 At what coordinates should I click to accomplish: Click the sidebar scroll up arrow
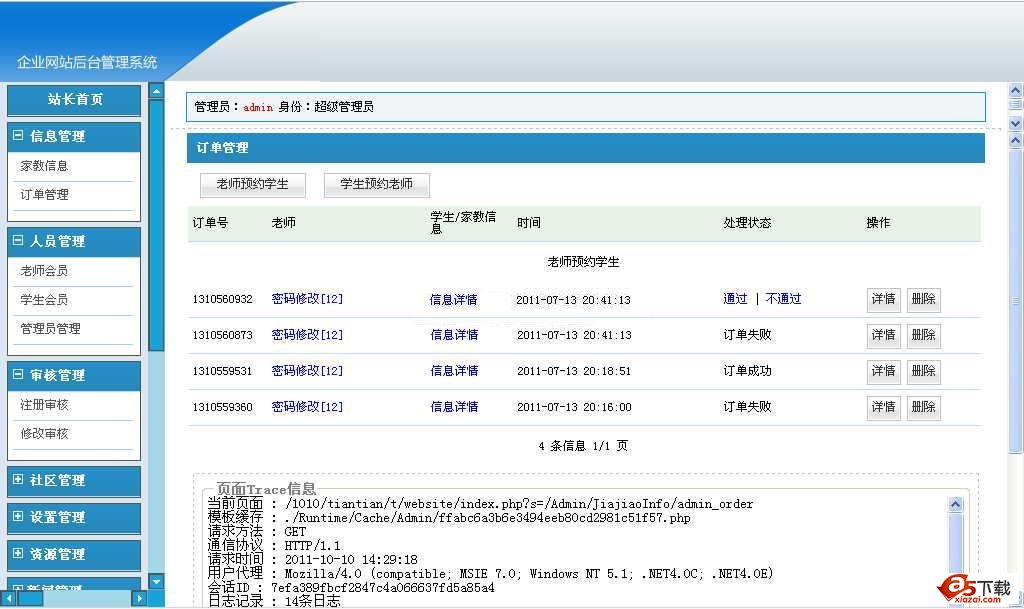[x=156, y=91]
